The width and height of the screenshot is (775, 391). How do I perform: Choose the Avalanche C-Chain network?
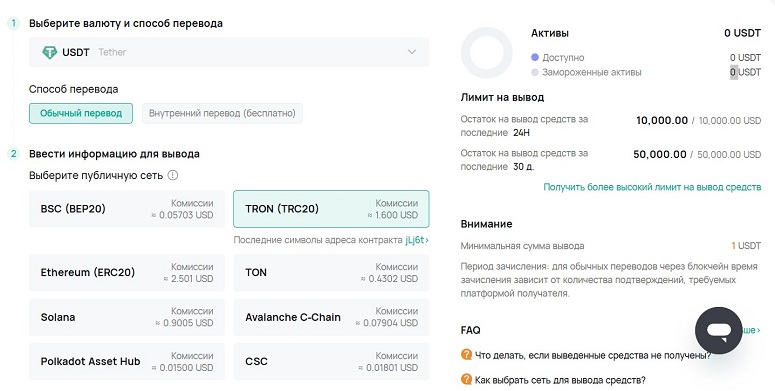pos(331,317)
